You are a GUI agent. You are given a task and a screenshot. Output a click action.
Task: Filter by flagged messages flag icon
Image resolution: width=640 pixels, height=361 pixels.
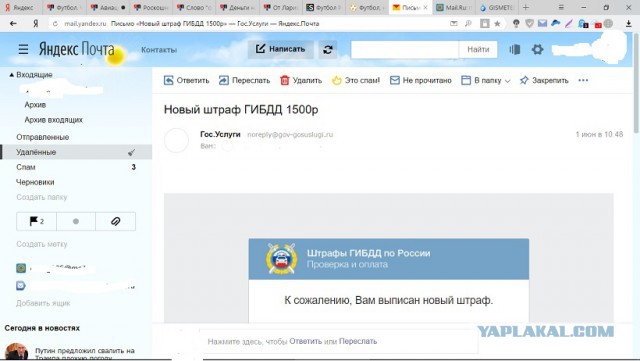click(x=36, y=221)
